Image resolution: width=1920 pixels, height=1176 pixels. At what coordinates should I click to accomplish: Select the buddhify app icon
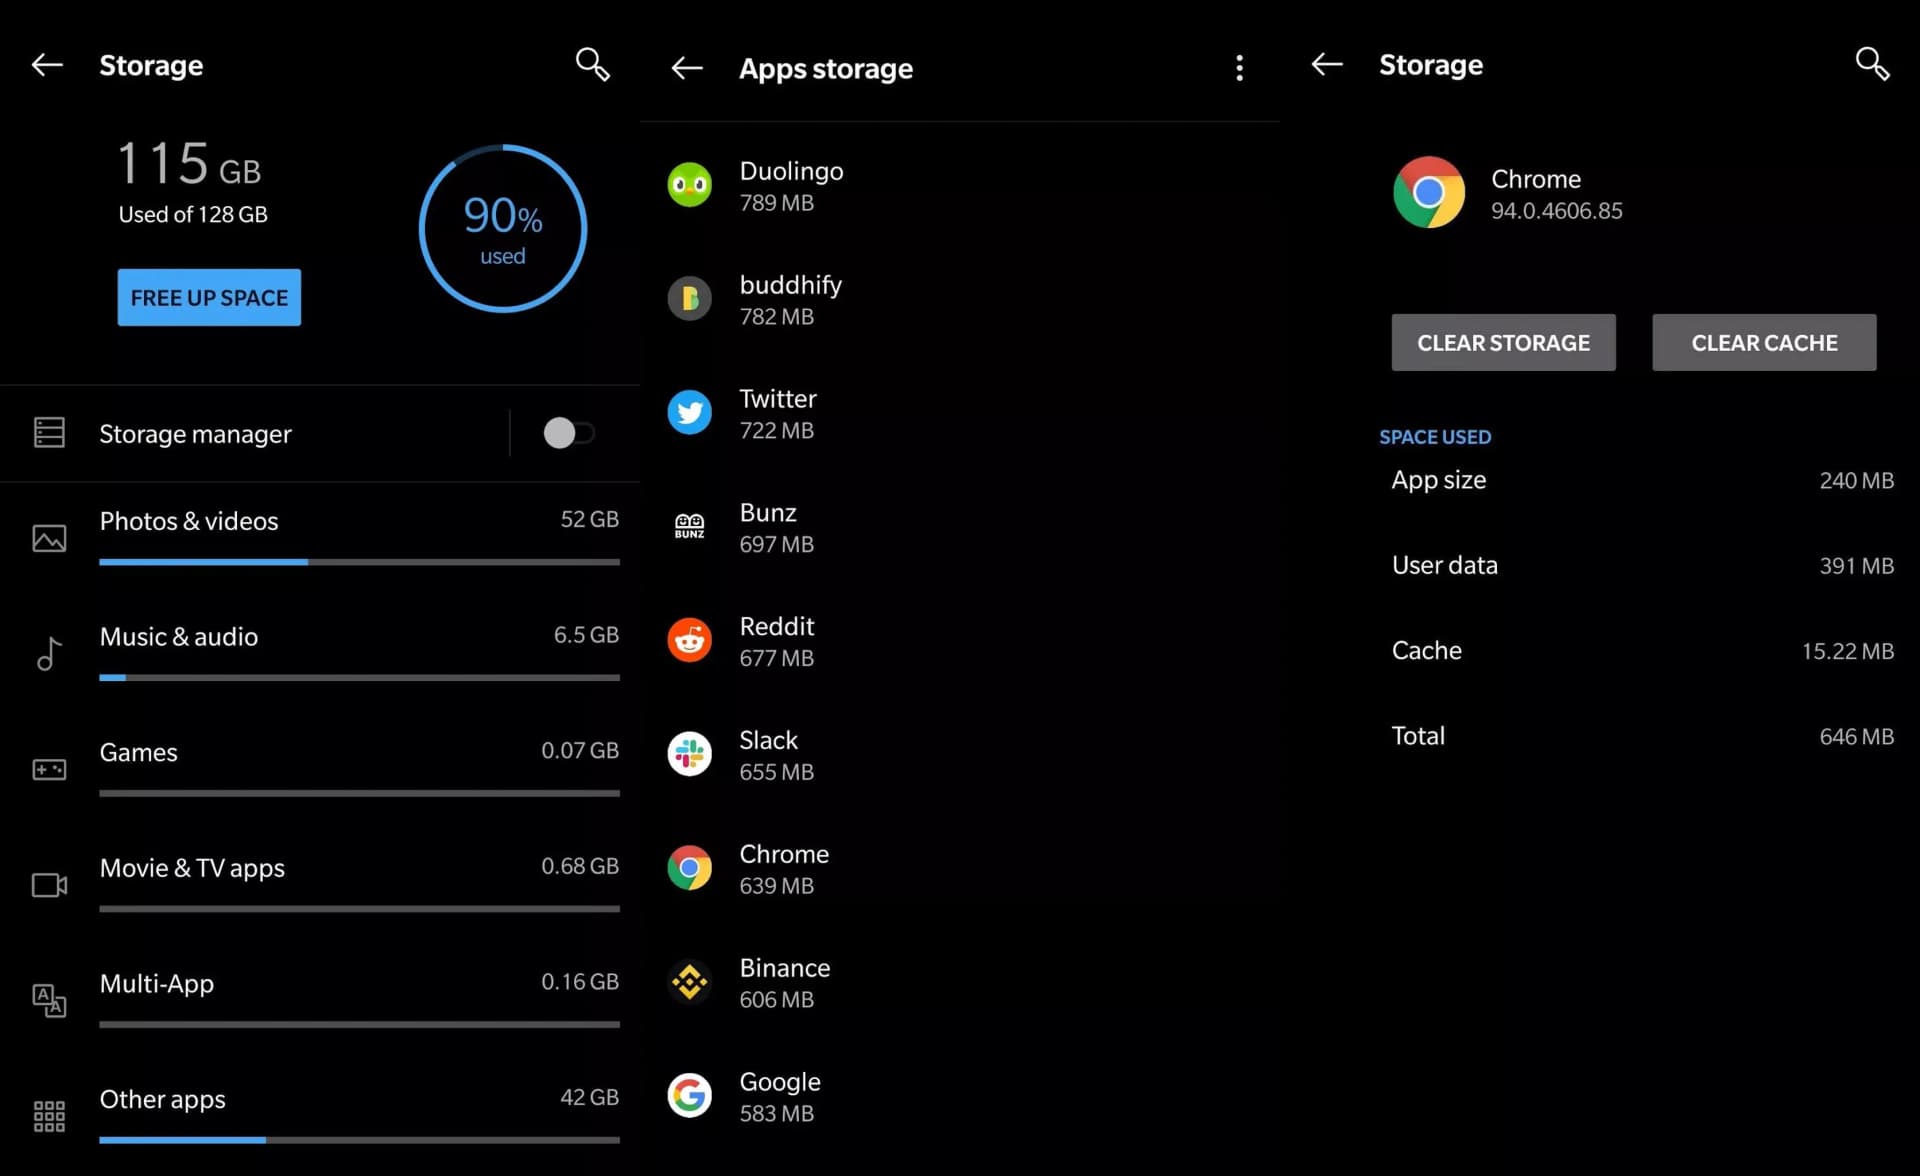tap(689, 298)
